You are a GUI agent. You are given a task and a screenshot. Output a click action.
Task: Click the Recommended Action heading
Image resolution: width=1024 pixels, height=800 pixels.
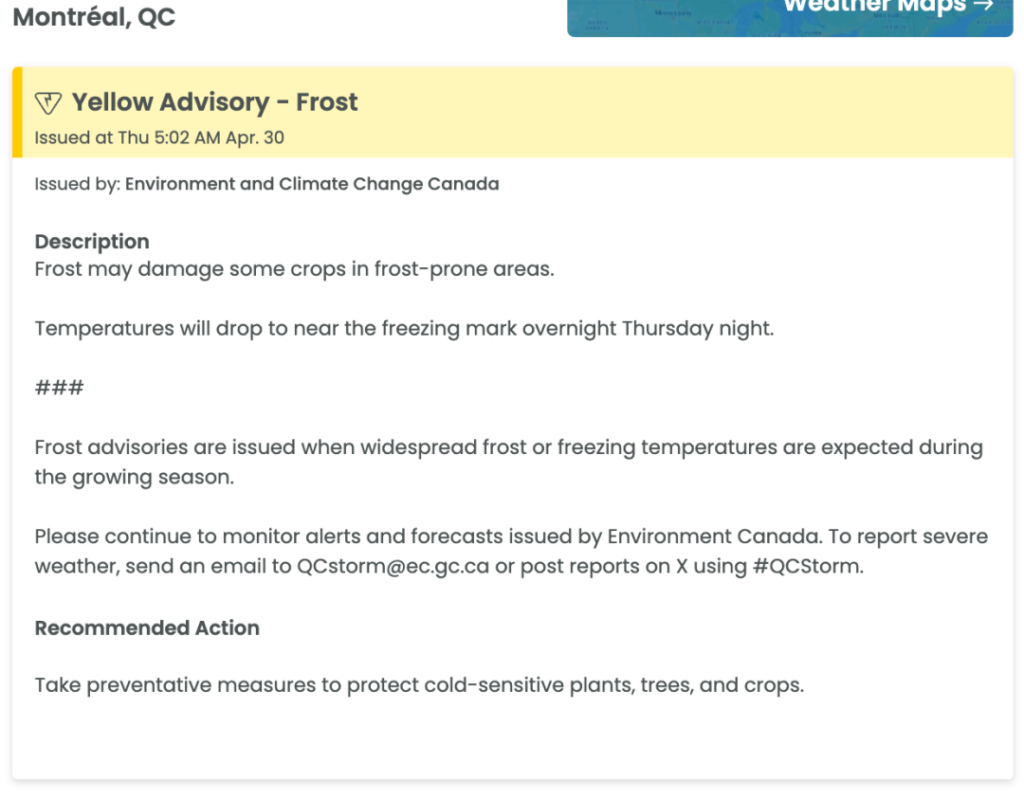pyautogui.click(x=147, y=628)
